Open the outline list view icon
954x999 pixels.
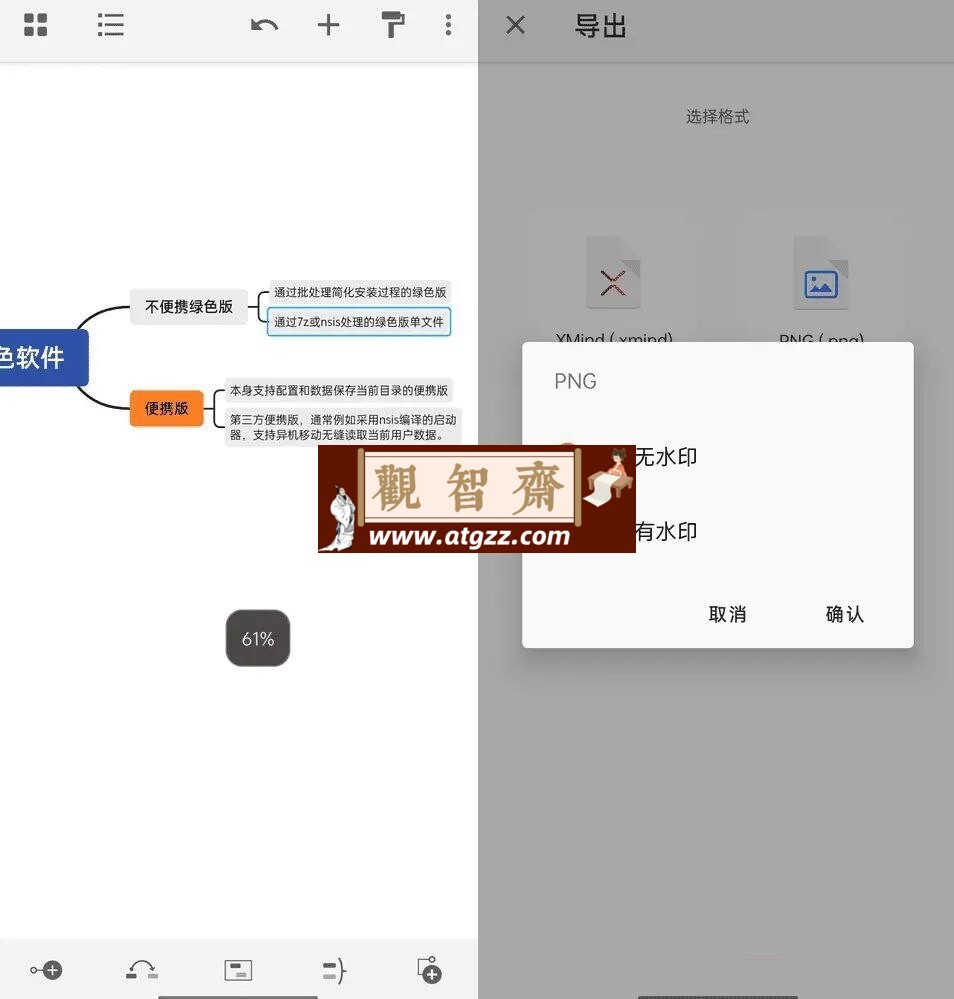pos(111,25)
